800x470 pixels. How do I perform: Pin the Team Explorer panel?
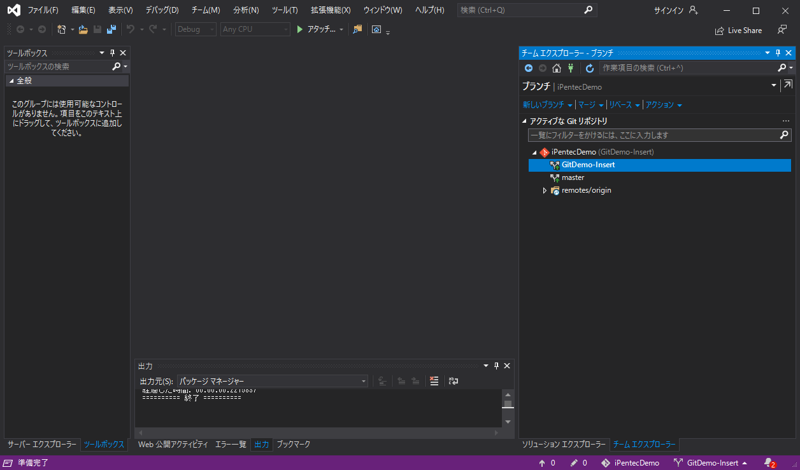pyautogui.click(x=778, y=53)
